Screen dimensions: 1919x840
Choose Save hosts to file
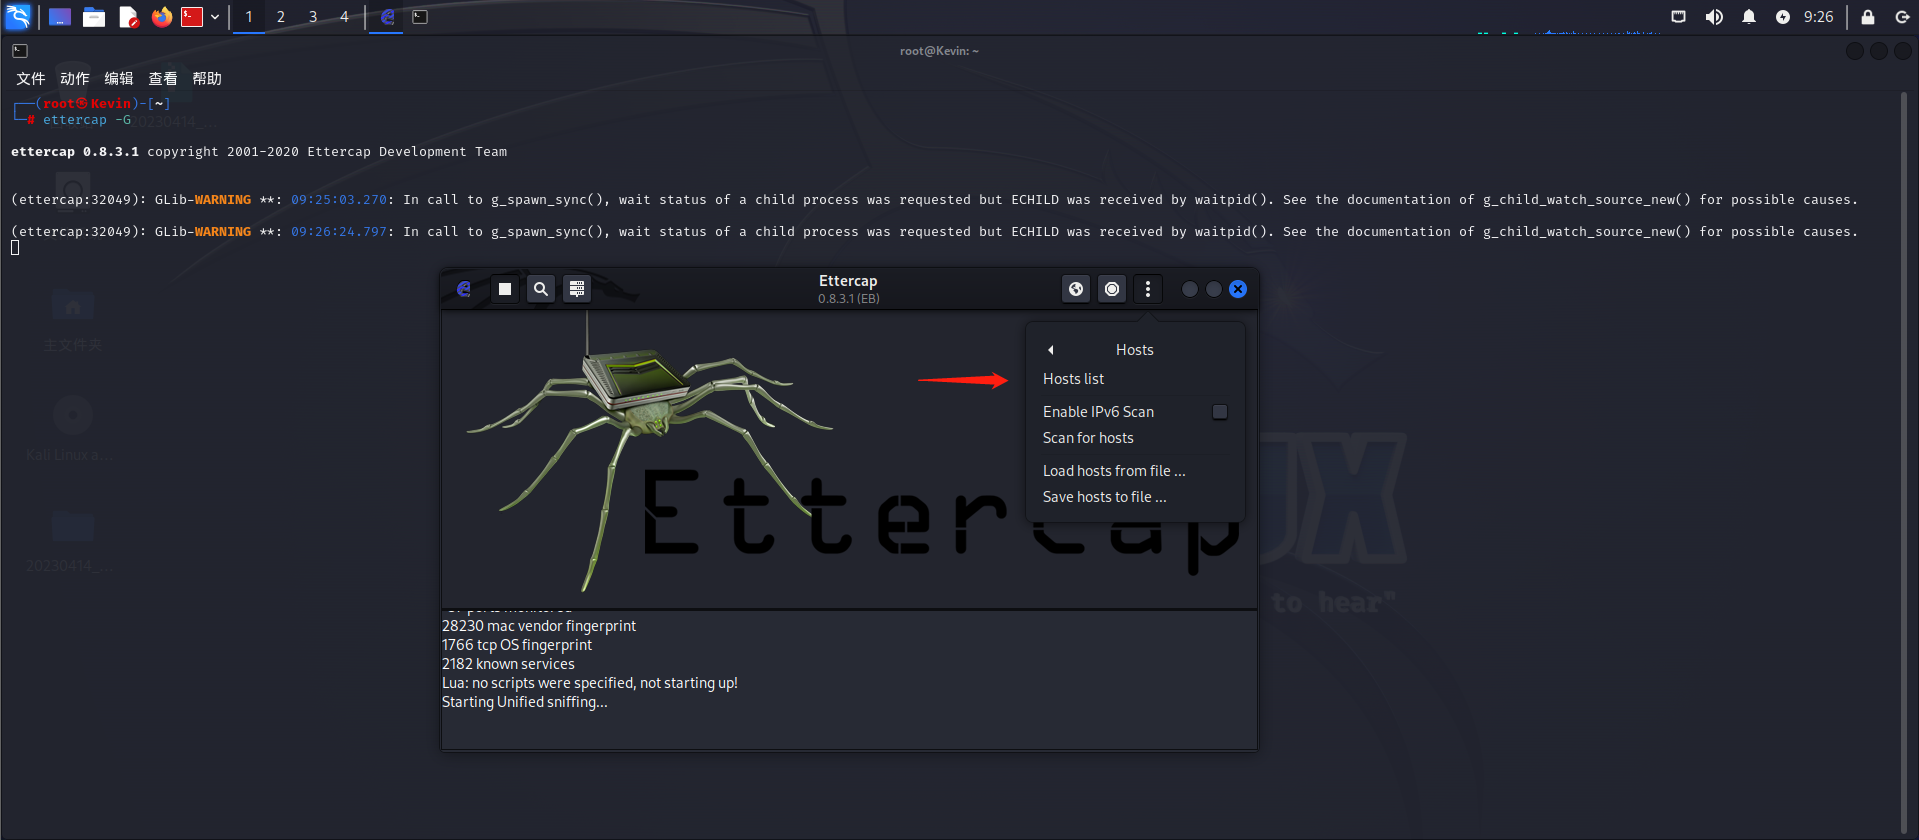click(x=1104, y=497)
